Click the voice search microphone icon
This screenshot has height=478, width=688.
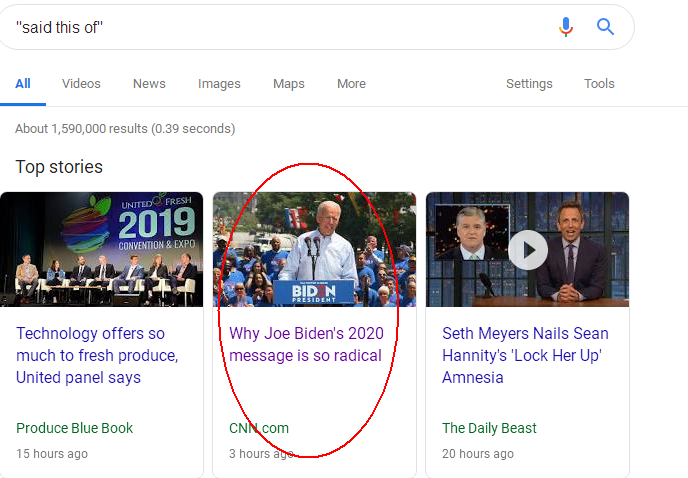566,27
